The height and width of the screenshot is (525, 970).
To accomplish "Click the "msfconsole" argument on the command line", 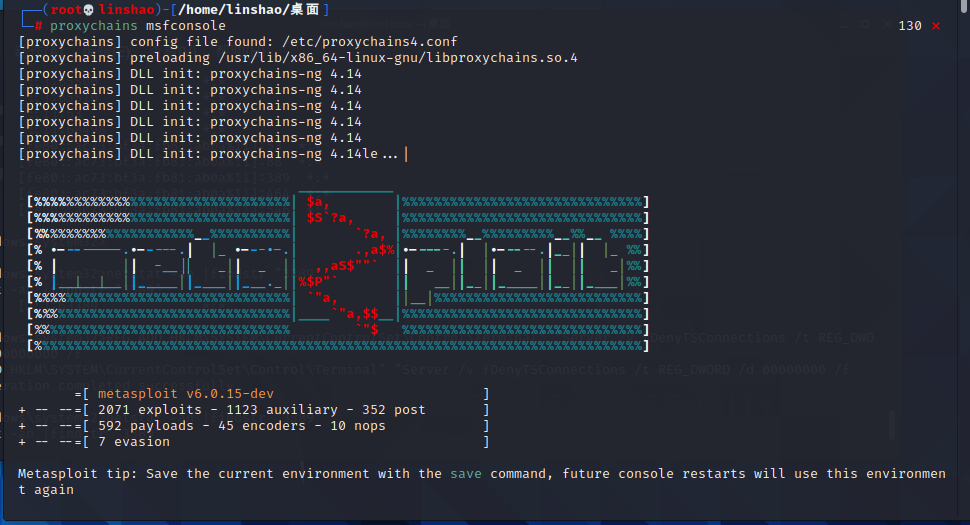I will tap(186, 26).
